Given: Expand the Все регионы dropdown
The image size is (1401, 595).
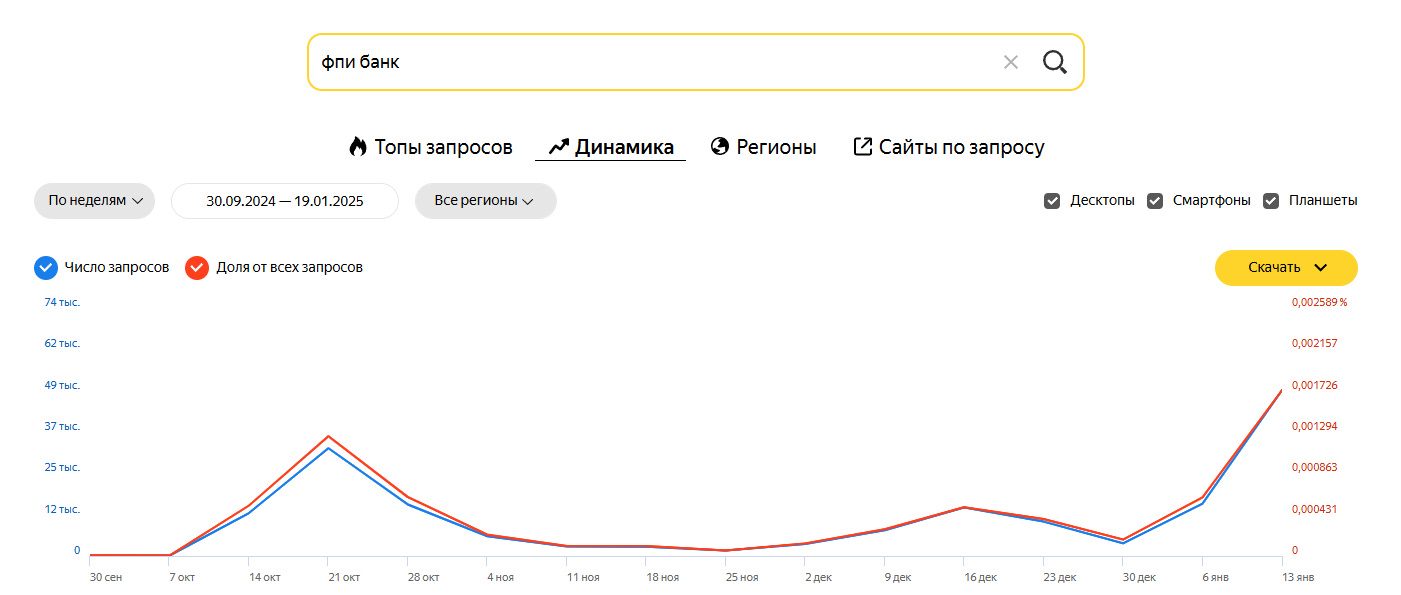Looking at the screenshot, I should [x=485, y=200].
